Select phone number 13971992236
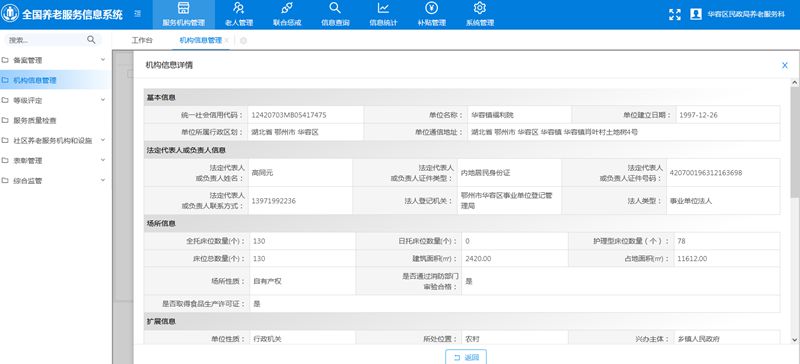The image size is (800, 364). [x=273, y=201]
